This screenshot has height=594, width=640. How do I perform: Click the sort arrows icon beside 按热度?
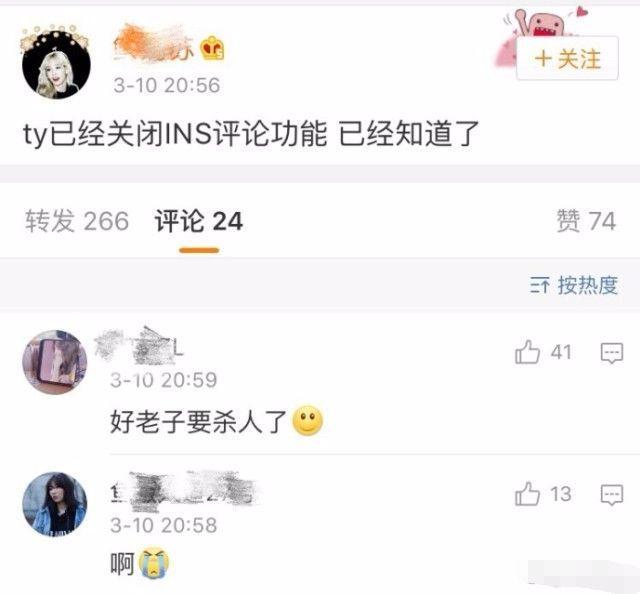[x=540, y=285]
